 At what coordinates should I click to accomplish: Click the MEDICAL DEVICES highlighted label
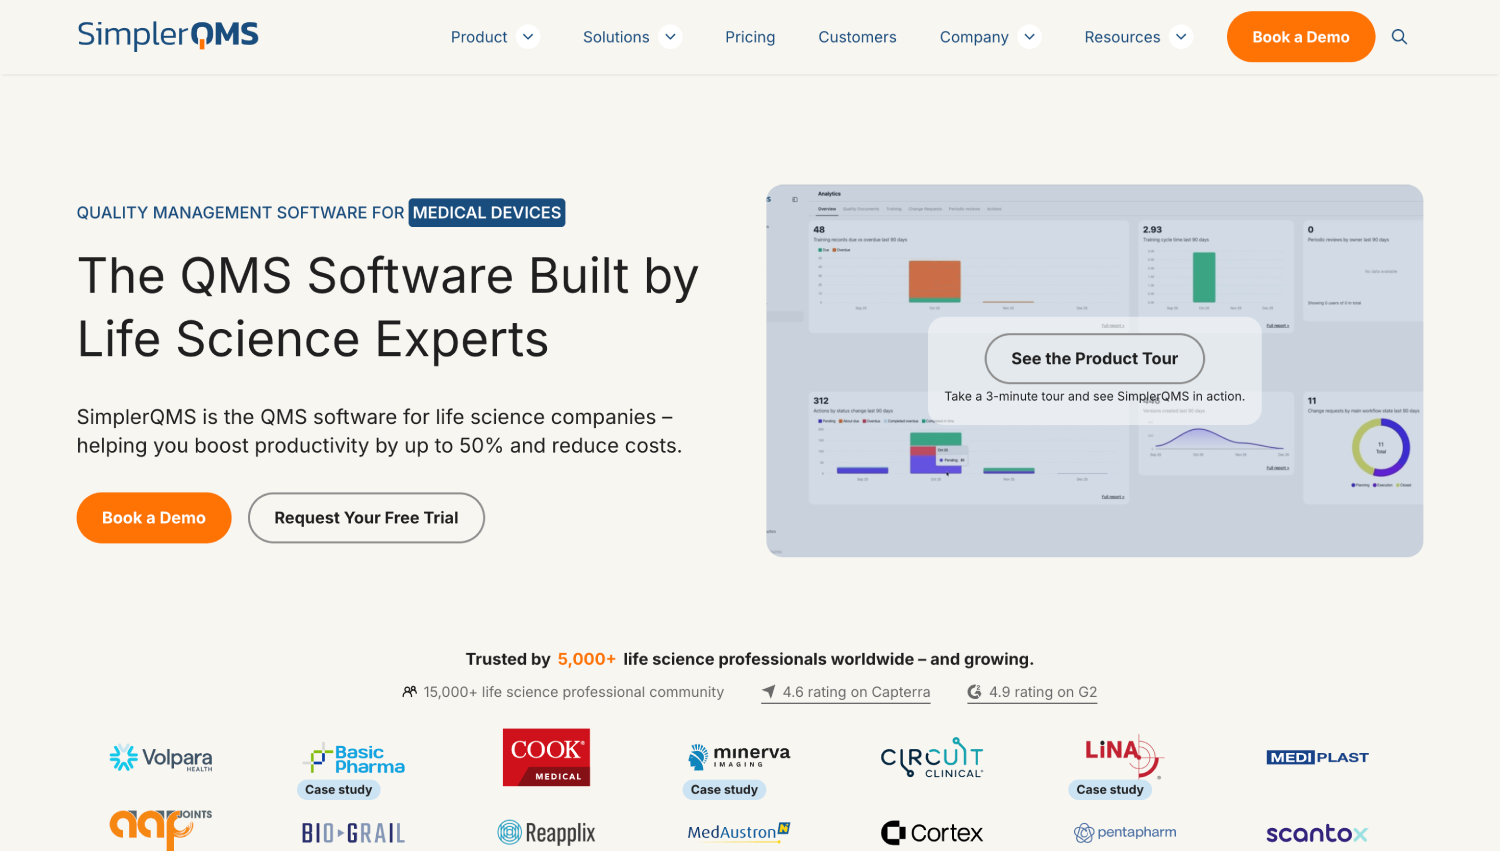(x=487, y=213)
